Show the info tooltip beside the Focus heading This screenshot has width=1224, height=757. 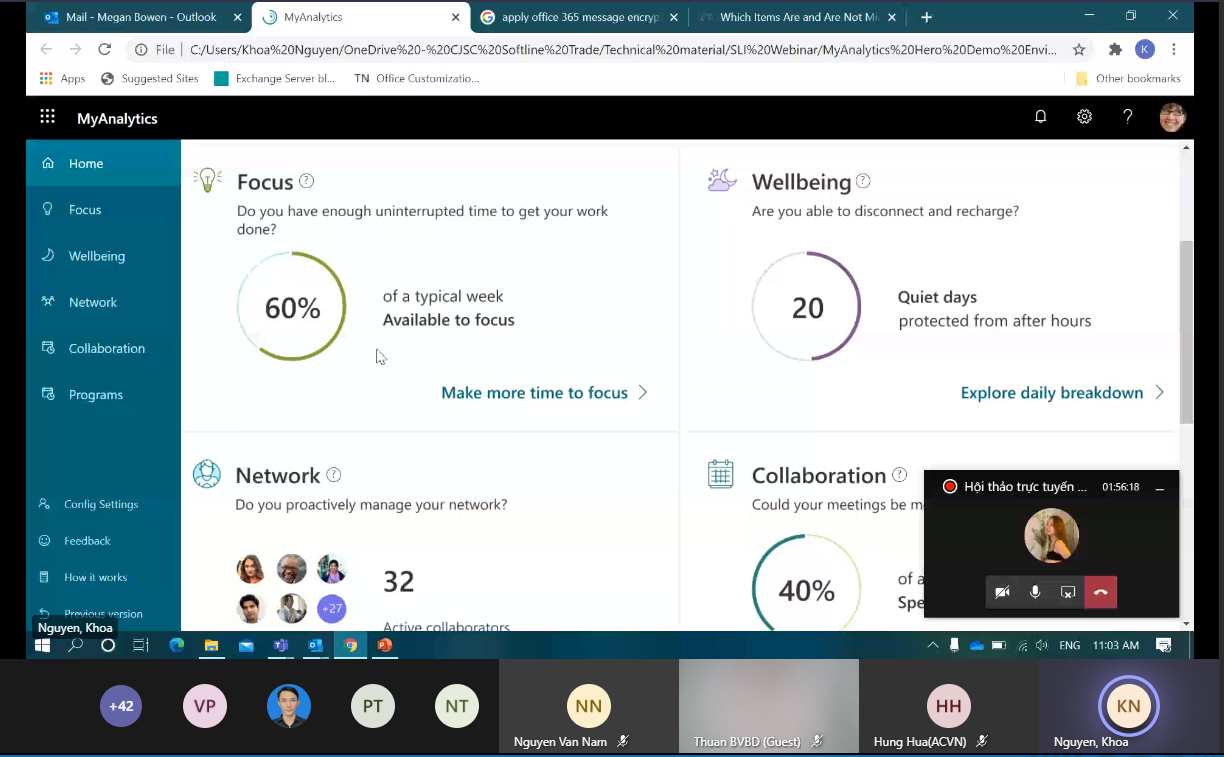click(x=307, y=181)
